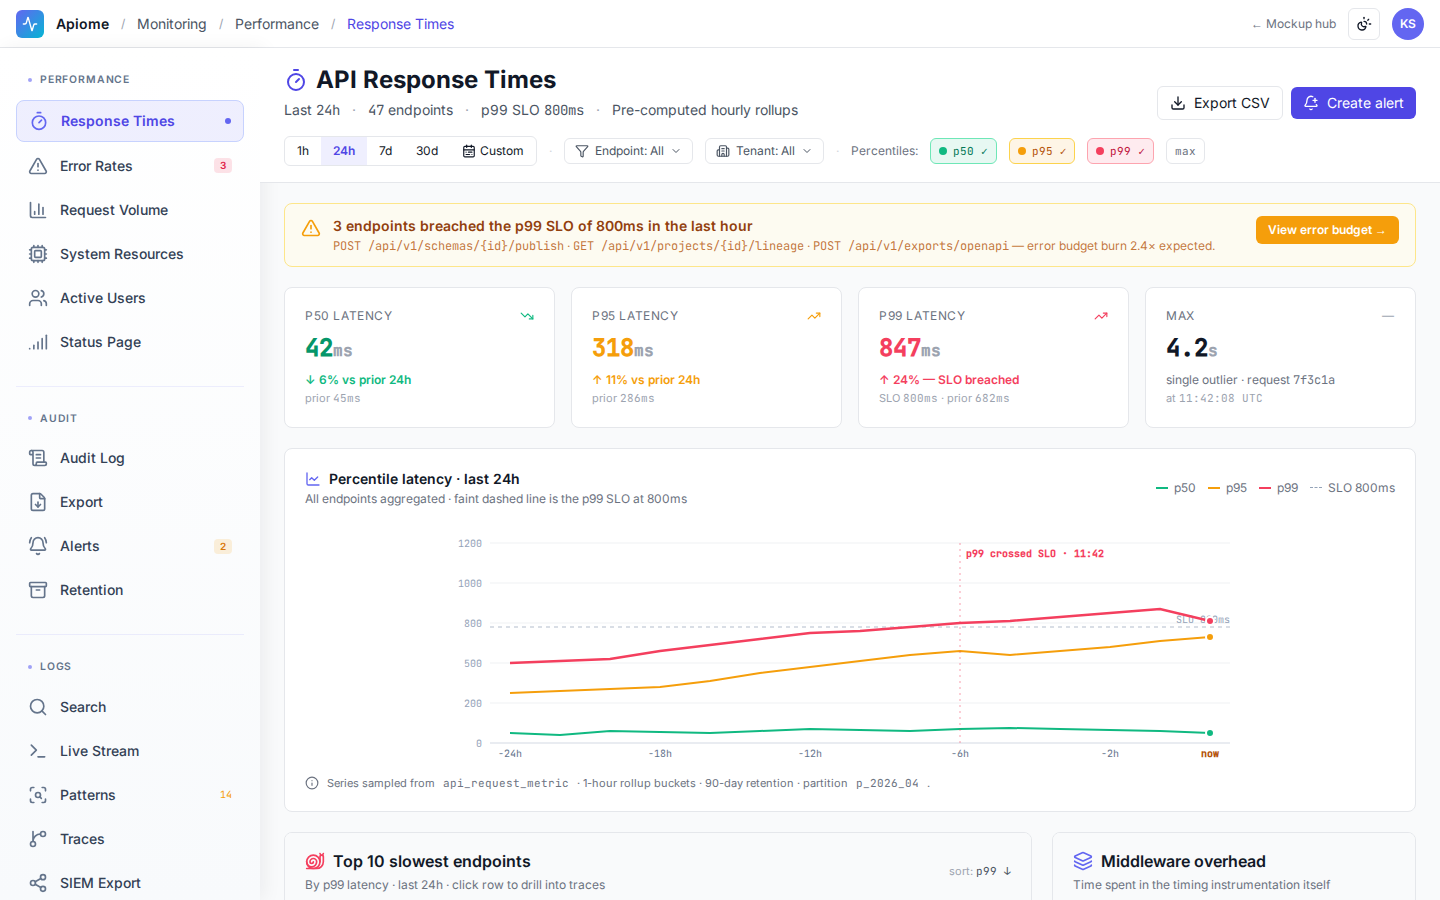
Task: Click the System Resources chip icon
Action: [38, 254]
